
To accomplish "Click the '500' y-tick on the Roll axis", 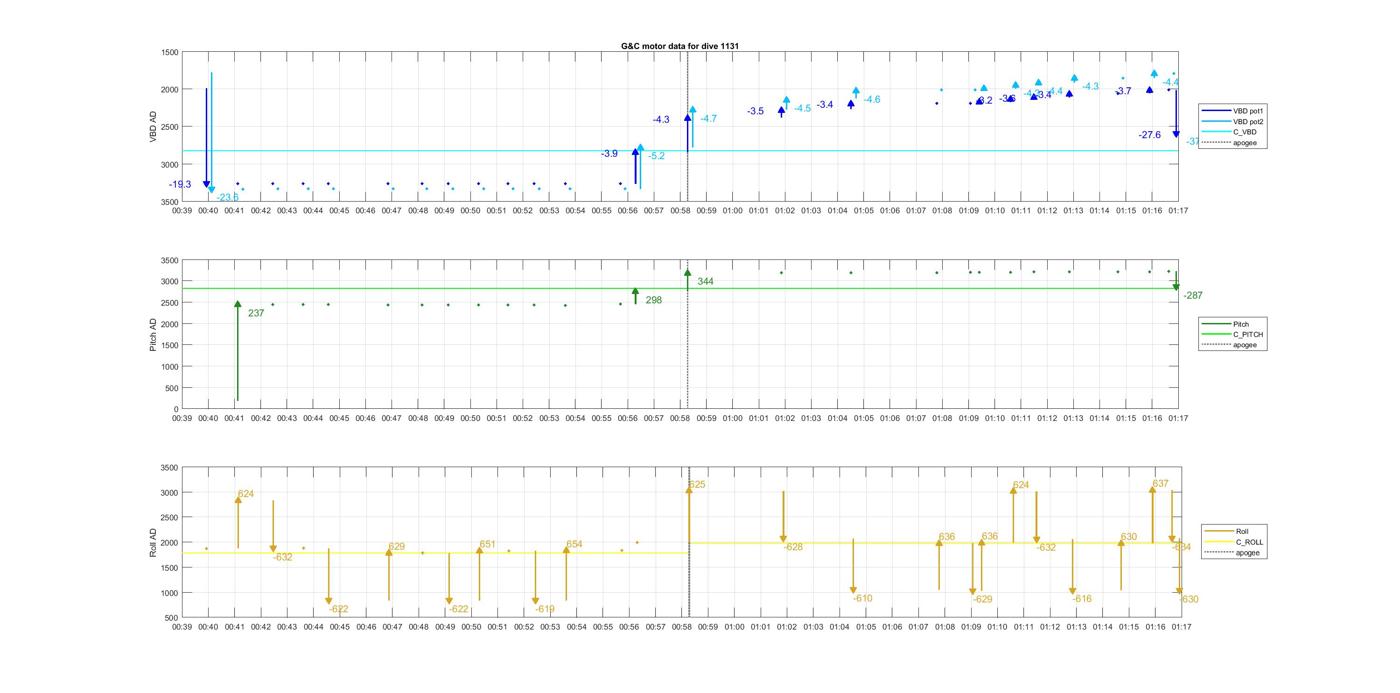I will coord(171,618).
